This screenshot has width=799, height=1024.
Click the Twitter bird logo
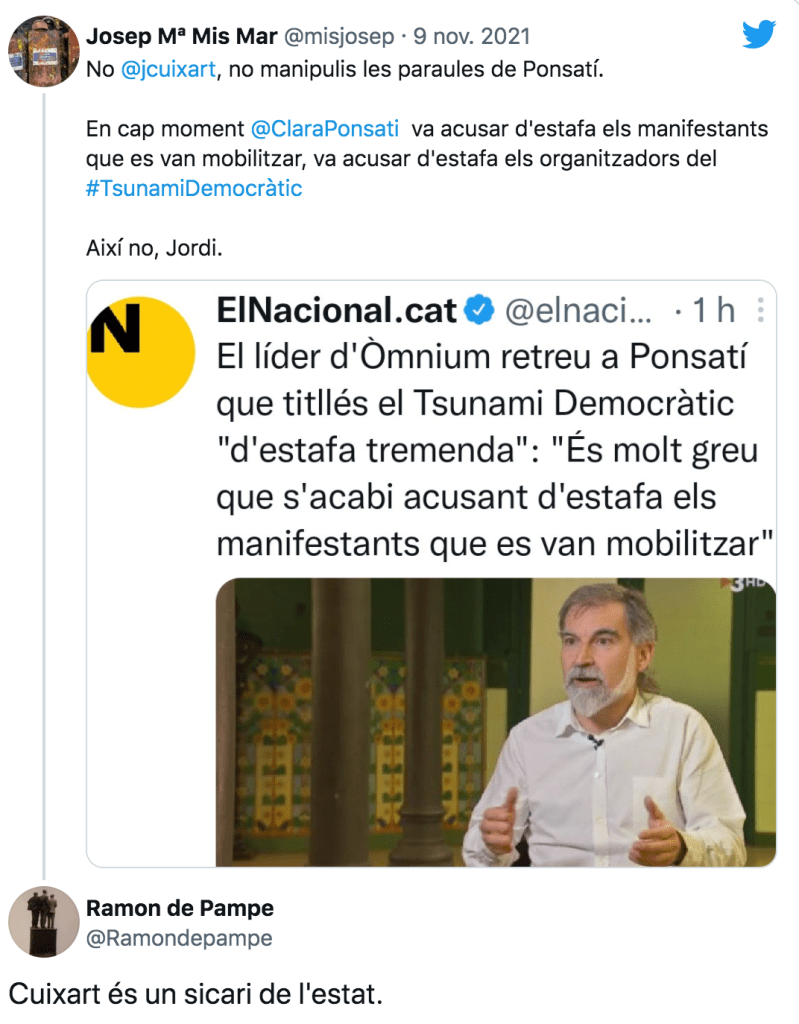coord(758,35)
